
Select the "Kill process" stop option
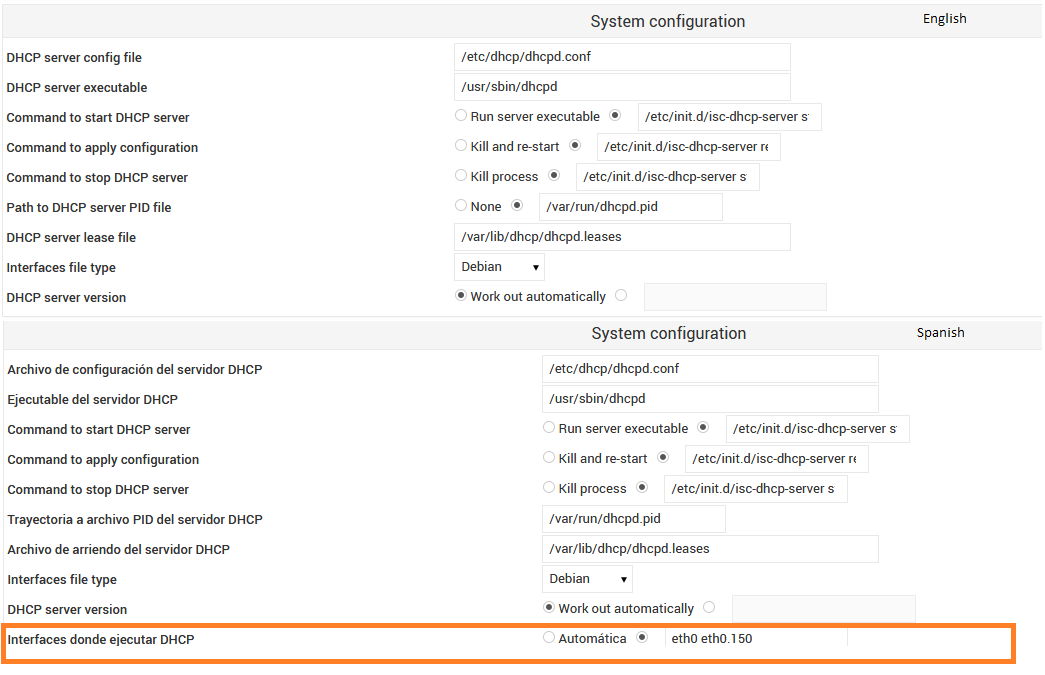tap(460, 176)
